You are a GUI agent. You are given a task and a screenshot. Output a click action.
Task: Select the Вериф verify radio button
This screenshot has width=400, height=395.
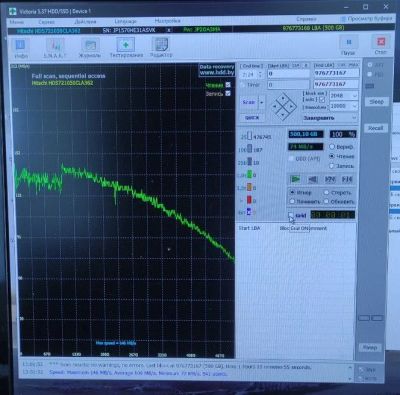click(x=332, y=146)
